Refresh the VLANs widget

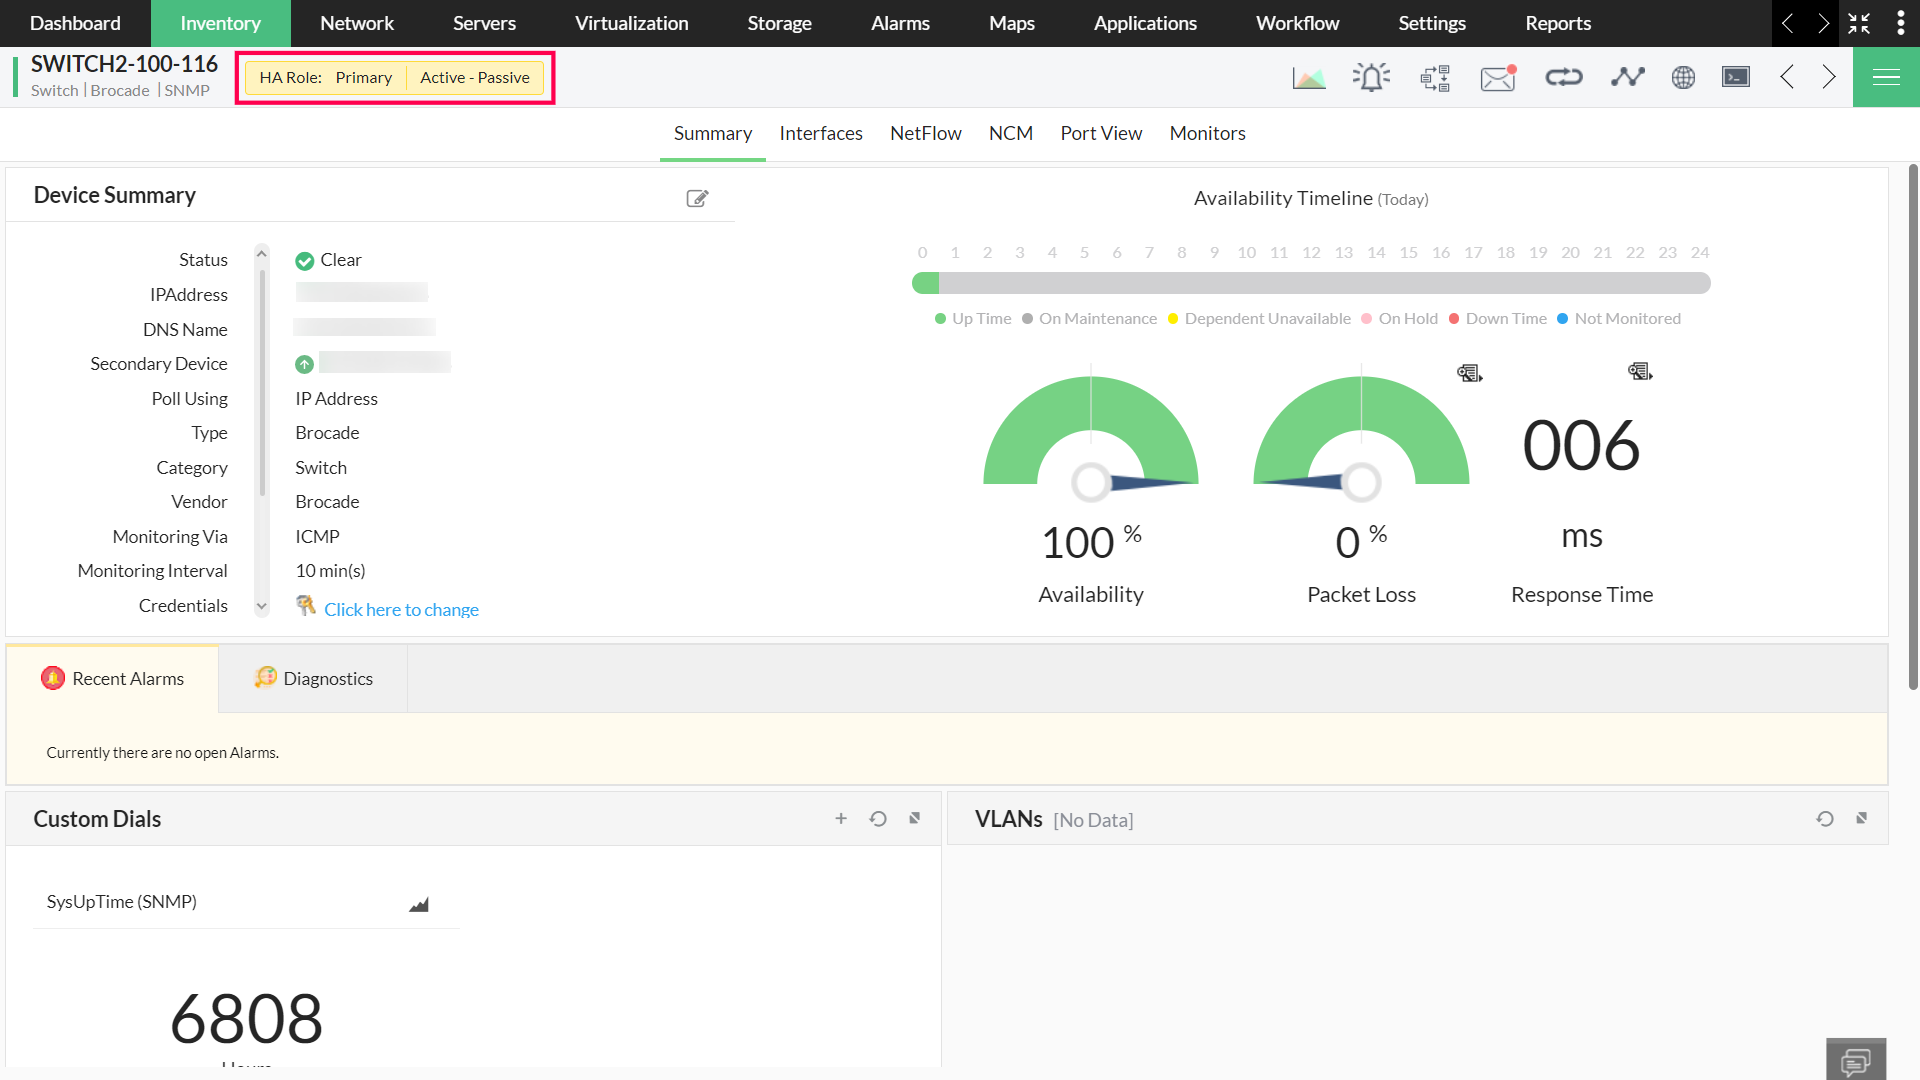coord(1825,818)
